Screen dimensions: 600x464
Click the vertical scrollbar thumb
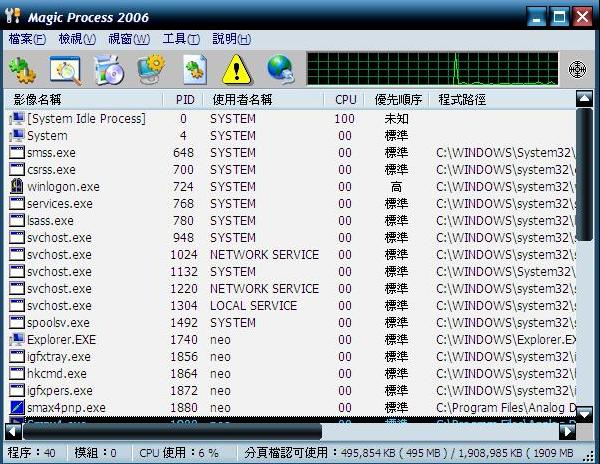click(x=584, y=174)
